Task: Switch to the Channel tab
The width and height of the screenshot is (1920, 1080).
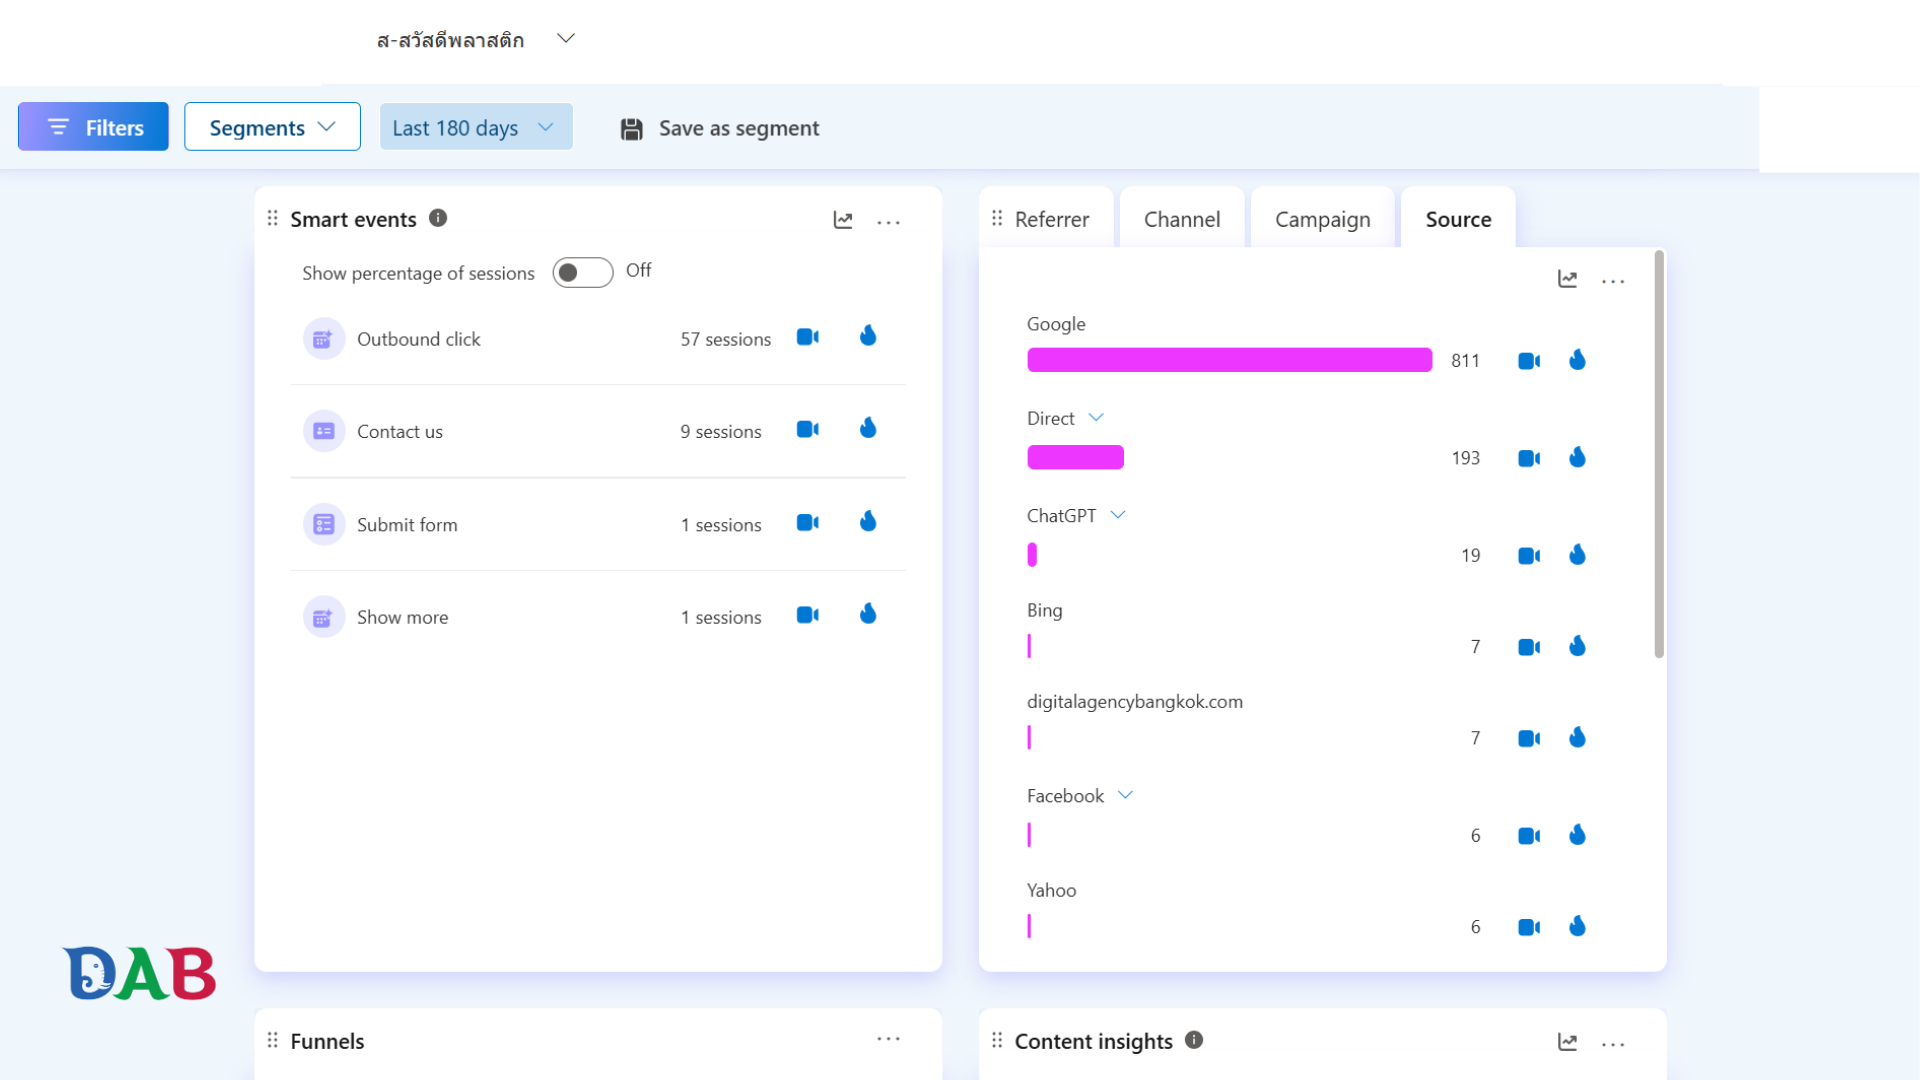Action: (x=1182, y=219)
